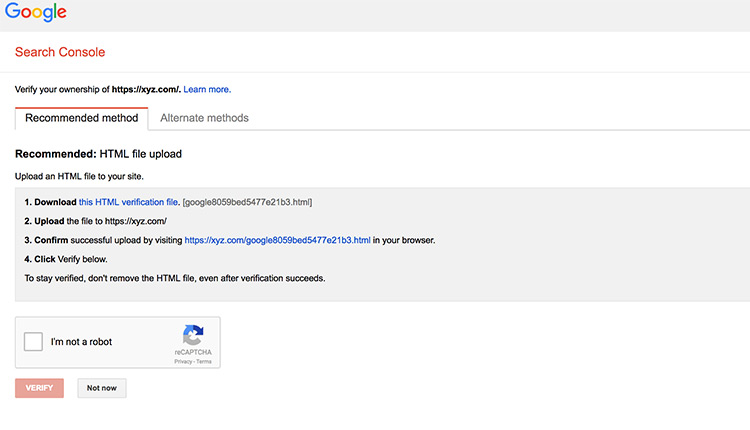This screenshot has width=750, height=430.
Task: Open the Alternate methods tab
Action: tap(204, 118)
